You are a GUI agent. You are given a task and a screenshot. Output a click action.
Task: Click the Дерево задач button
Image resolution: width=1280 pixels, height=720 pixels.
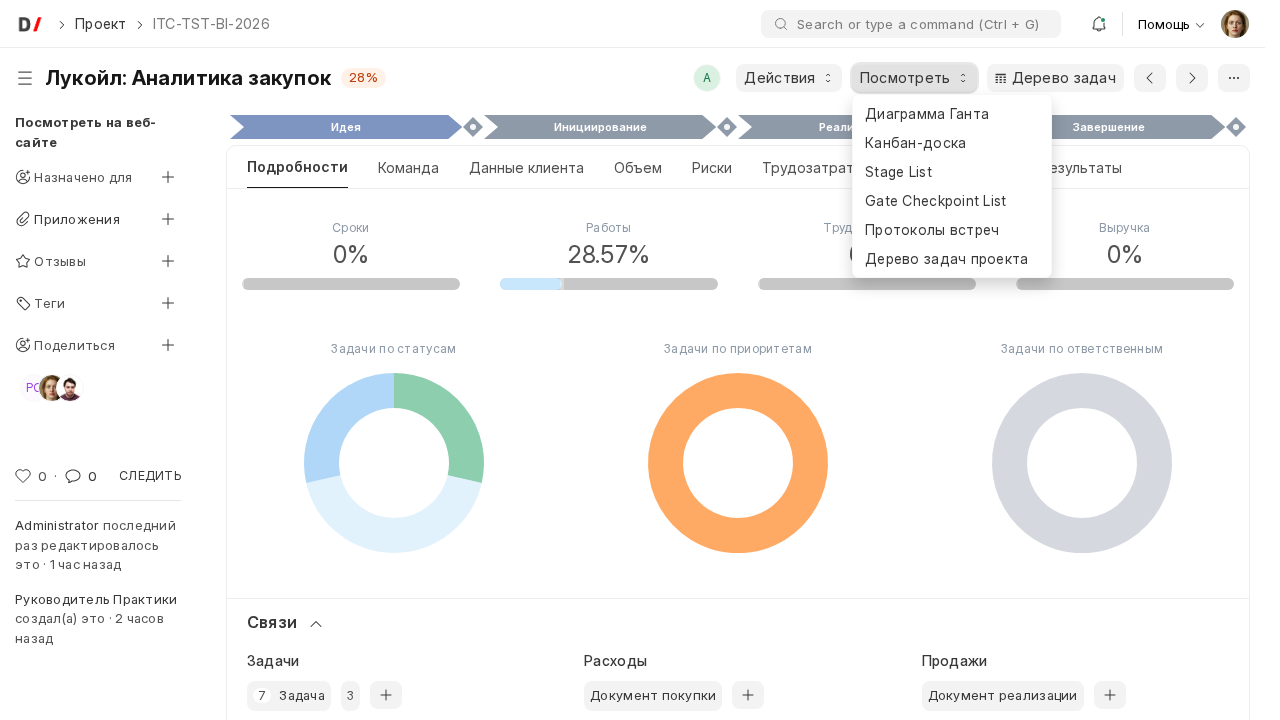1055,78
